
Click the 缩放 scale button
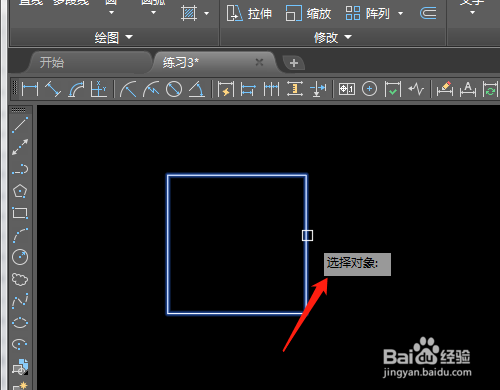(x=308, y=14)
